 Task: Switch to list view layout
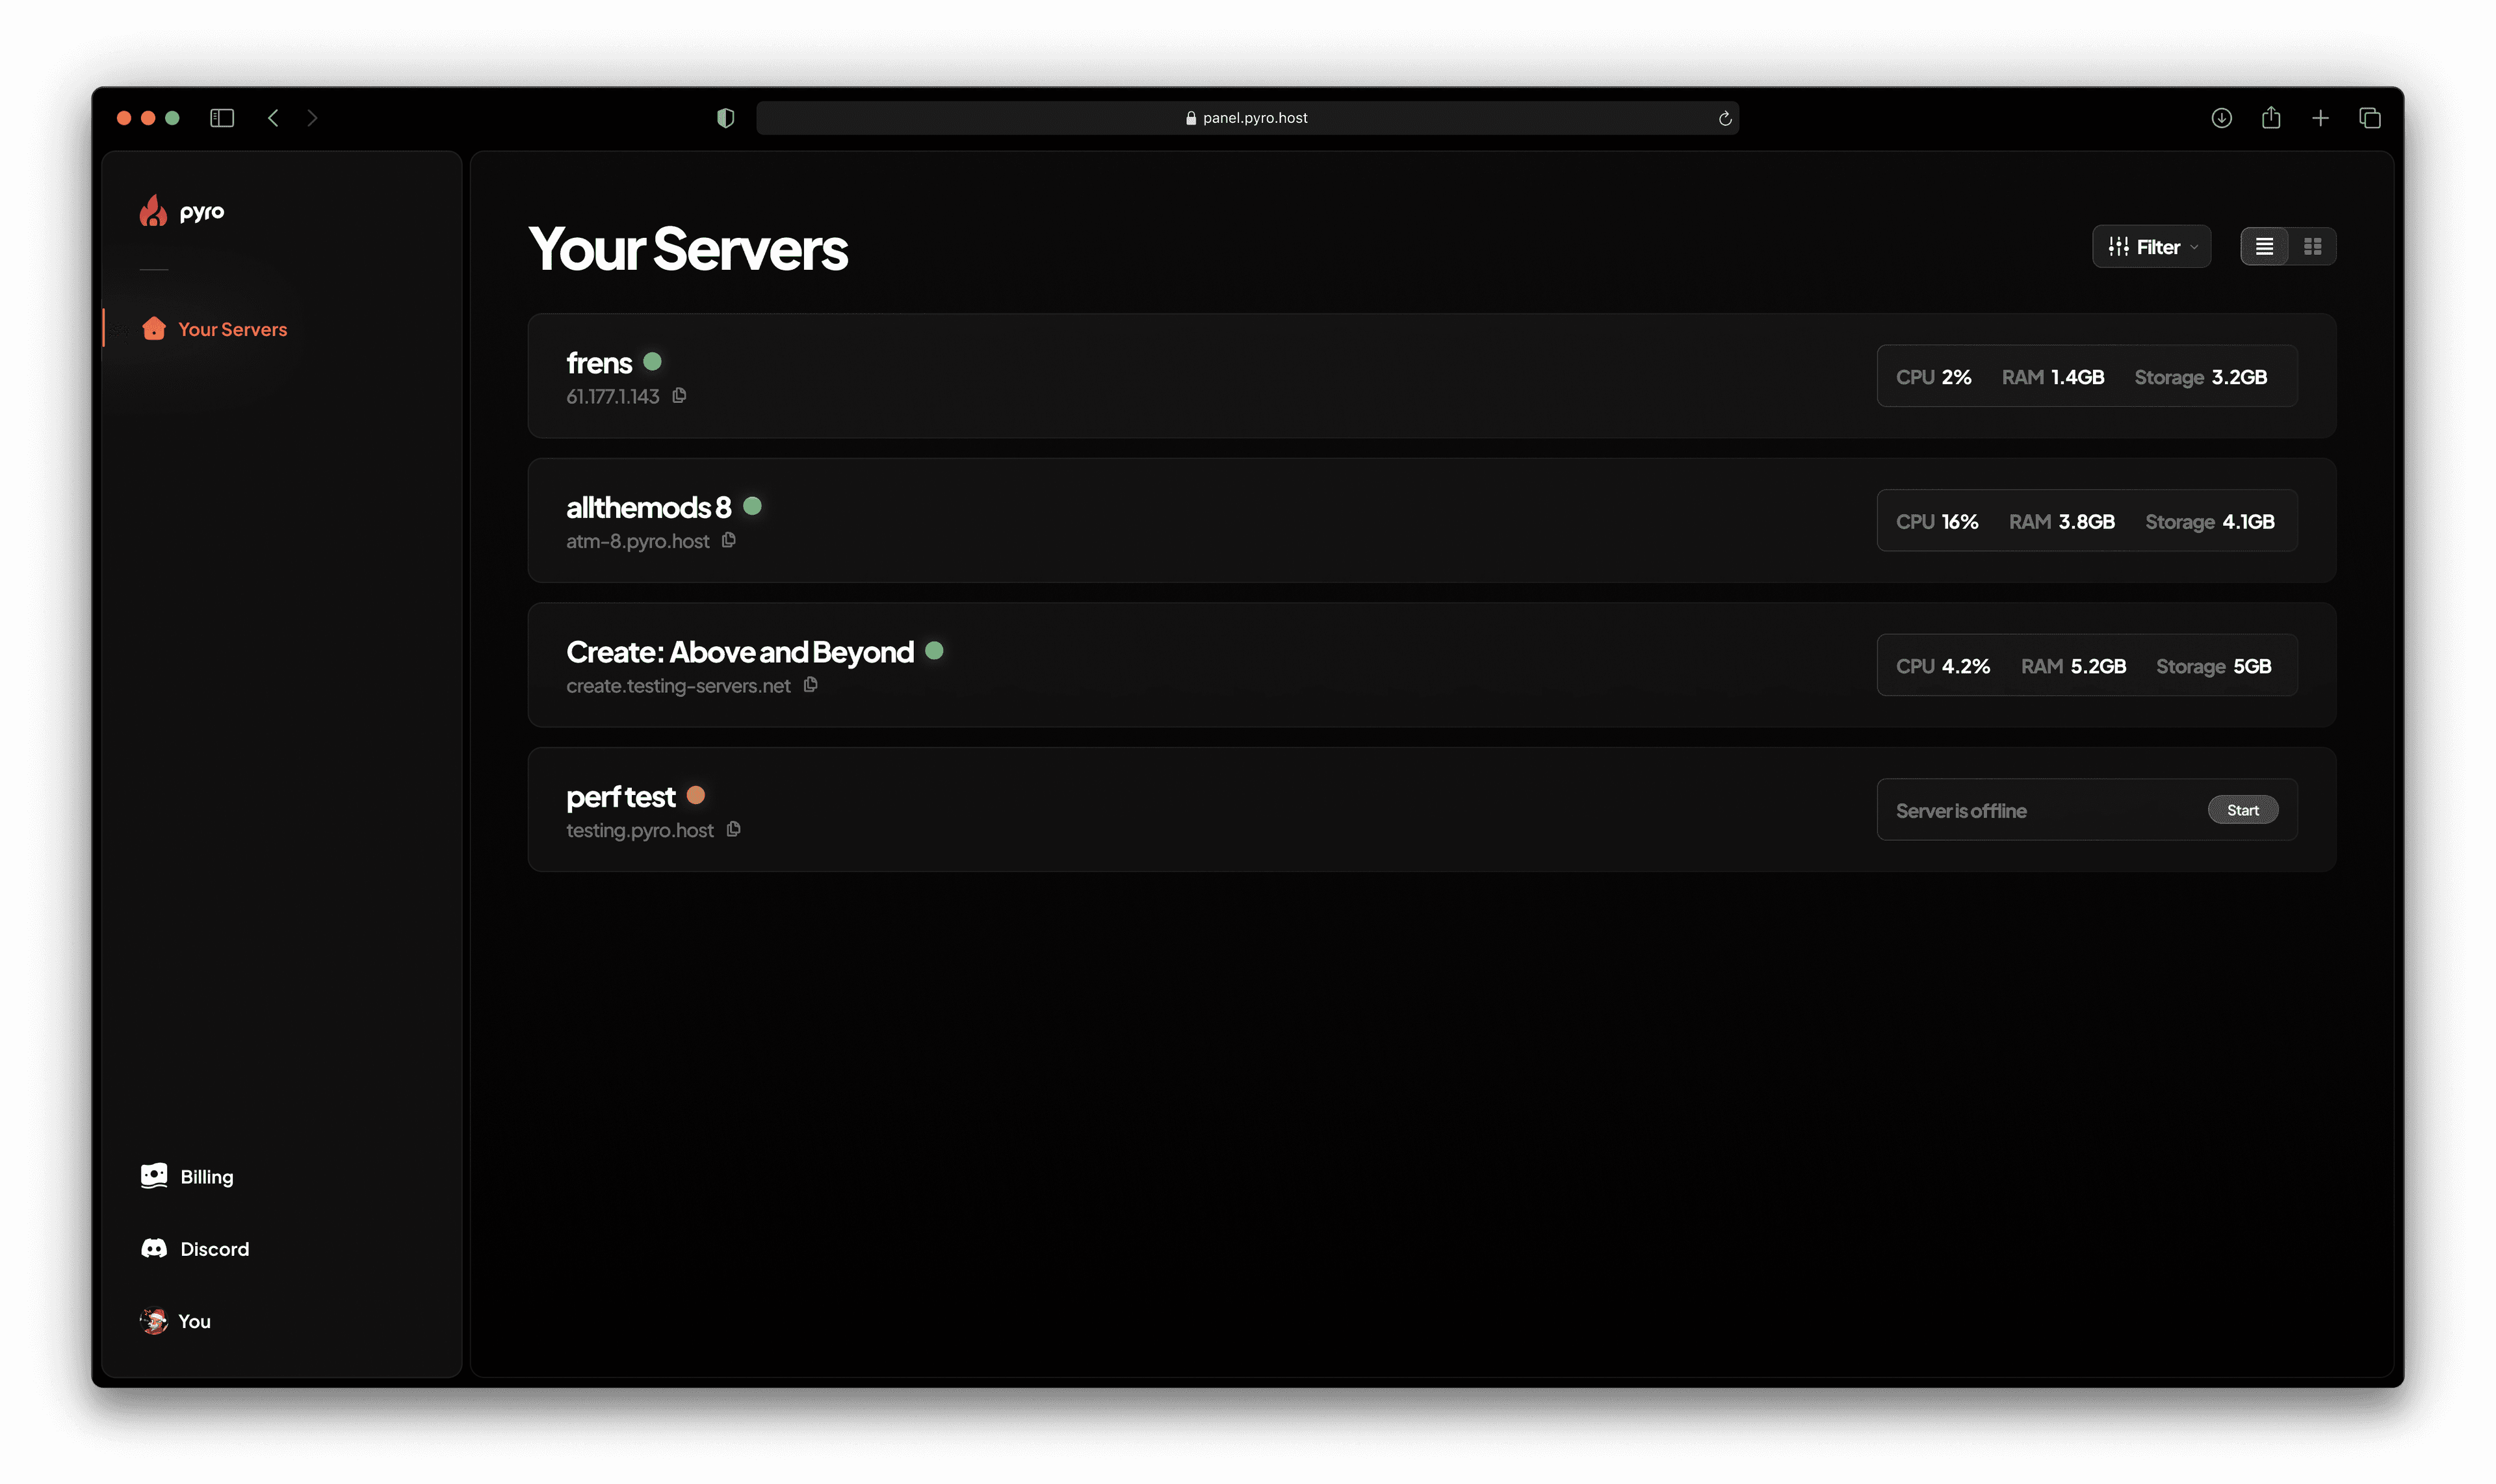tap(2264, 247)
